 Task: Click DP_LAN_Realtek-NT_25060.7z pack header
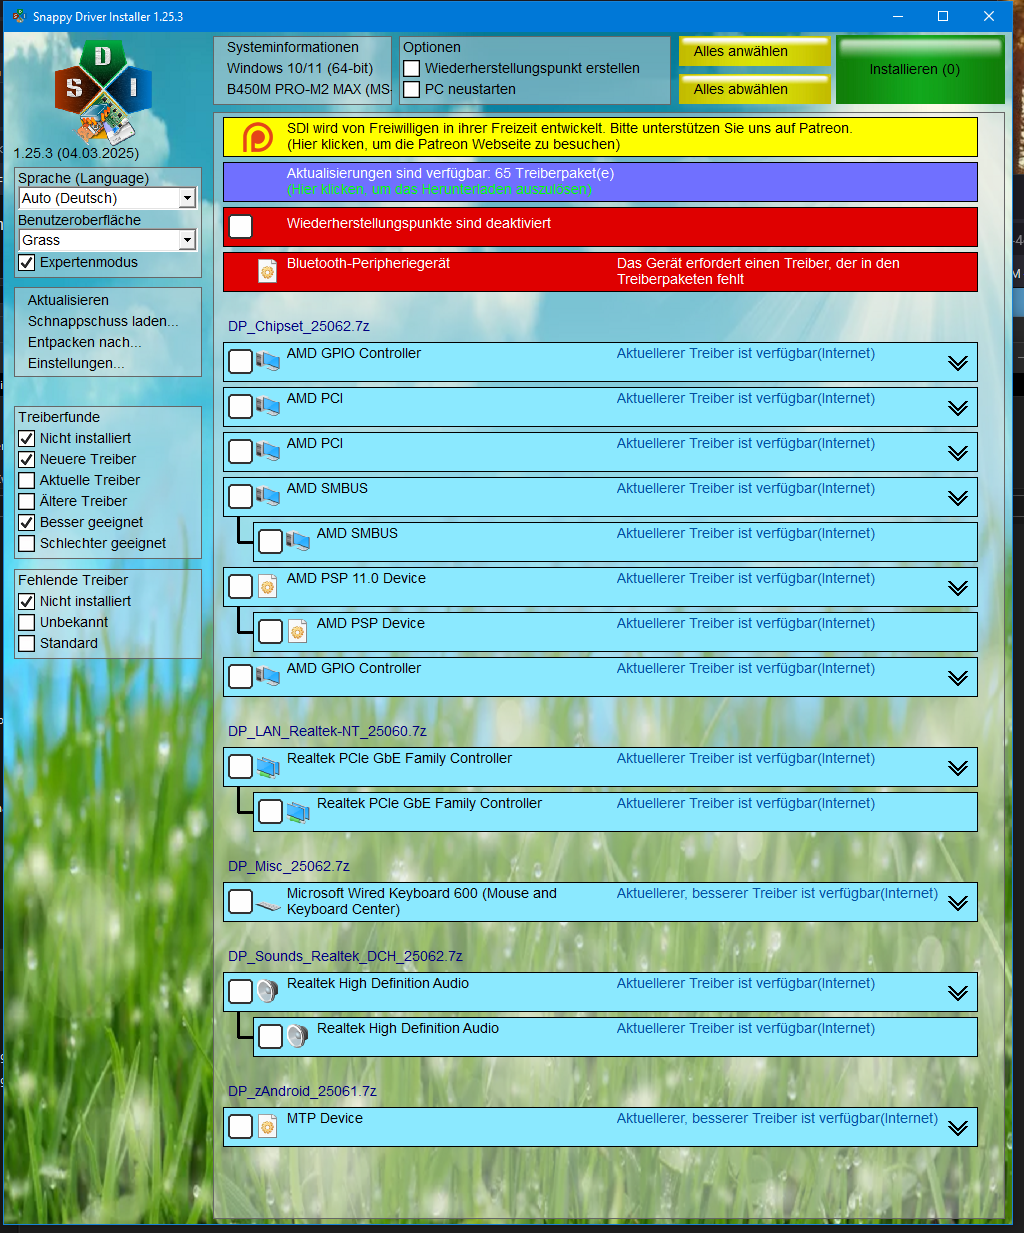point(327,731)
